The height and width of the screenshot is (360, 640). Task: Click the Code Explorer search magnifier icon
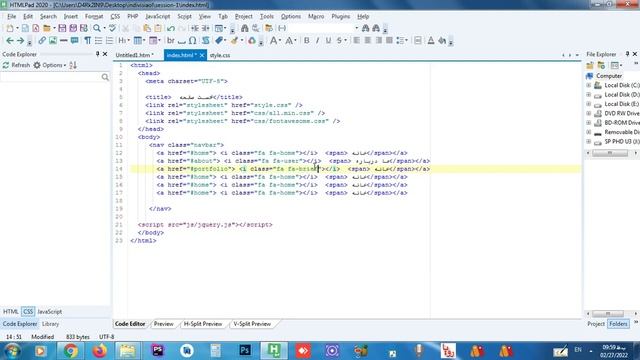click(105, 77)
